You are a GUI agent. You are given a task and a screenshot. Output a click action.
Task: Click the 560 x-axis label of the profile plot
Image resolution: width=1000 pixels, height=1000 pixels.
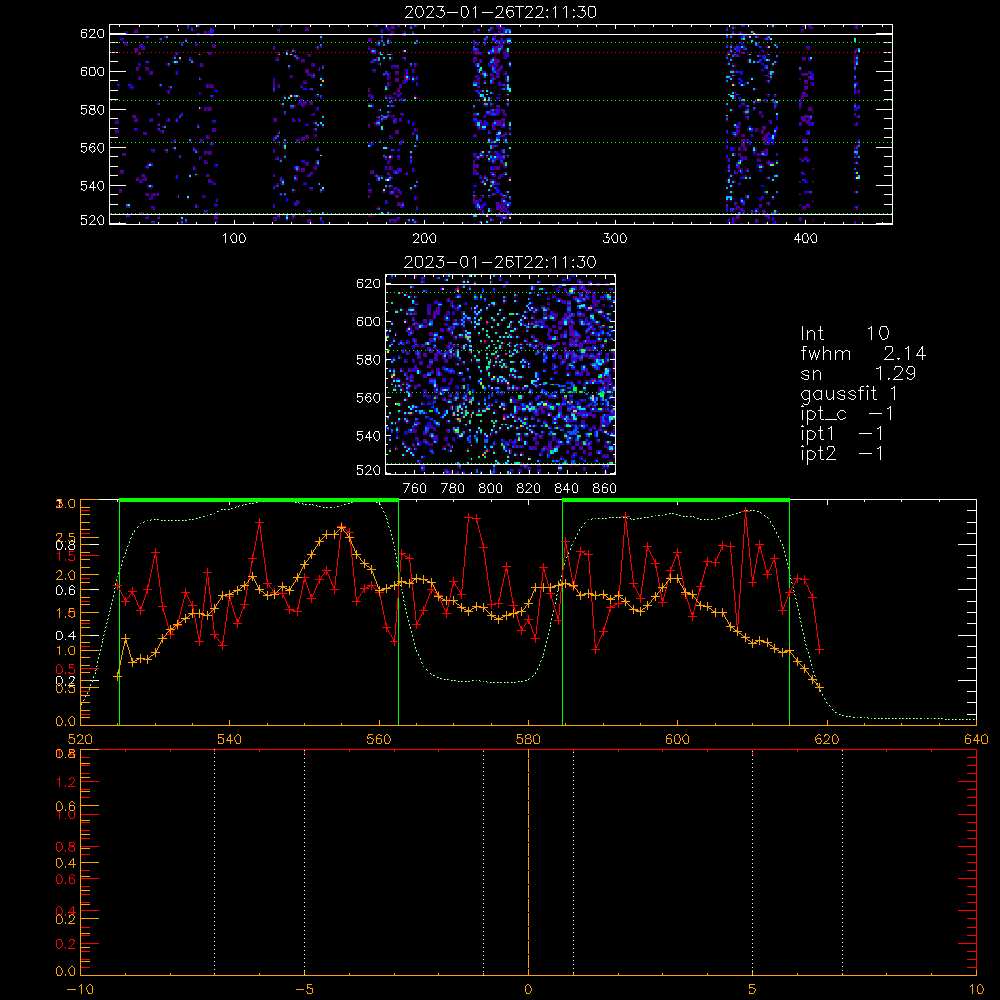379,739
